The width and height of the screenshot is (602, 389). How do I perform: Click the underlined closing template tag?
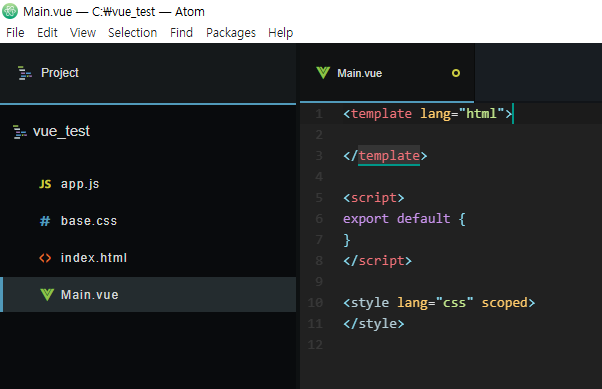(389, 156)
